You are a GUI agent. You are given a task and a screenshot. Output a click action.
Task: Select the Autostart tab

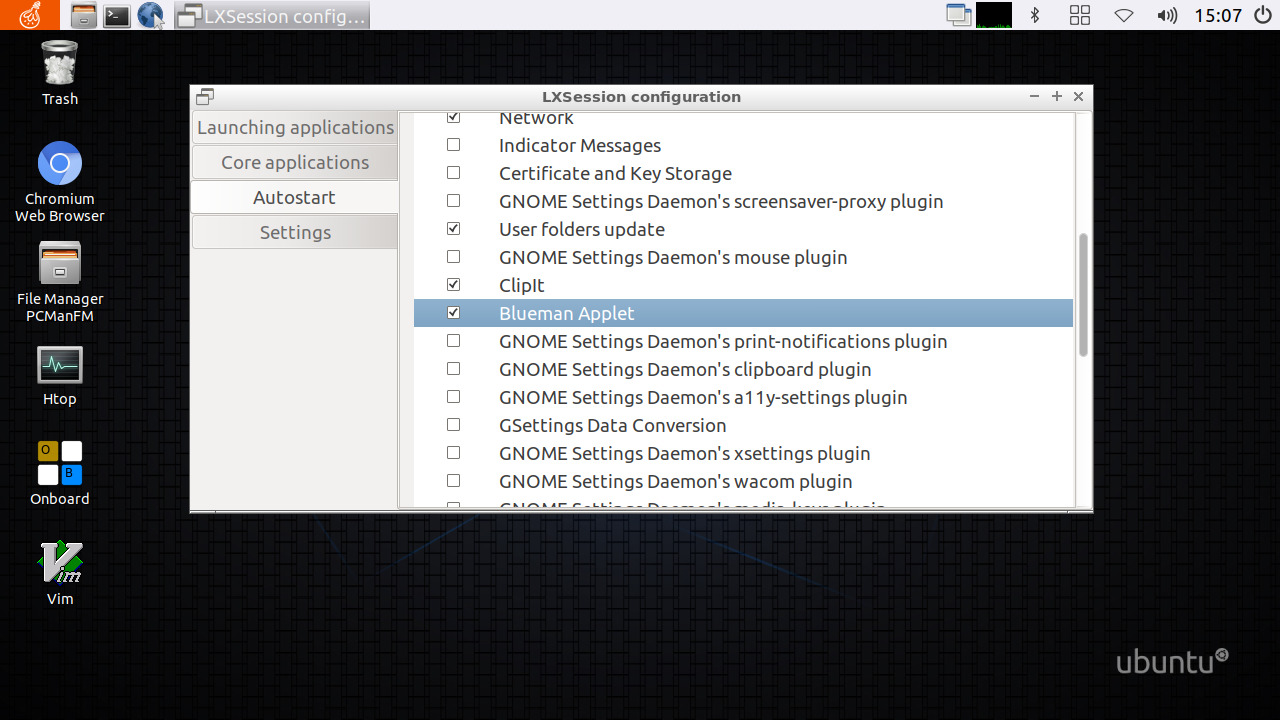[294, 197]
